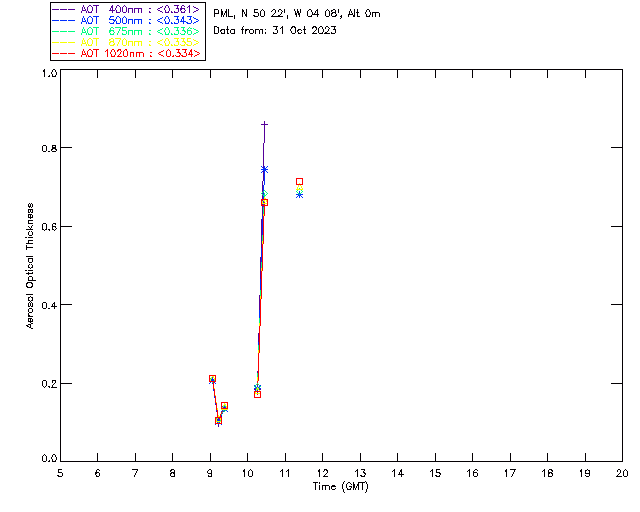The height and width of the screenshot is (512, 640).
Task: Click the purple plus marker at the curve peak
Action: click(264, 124)
